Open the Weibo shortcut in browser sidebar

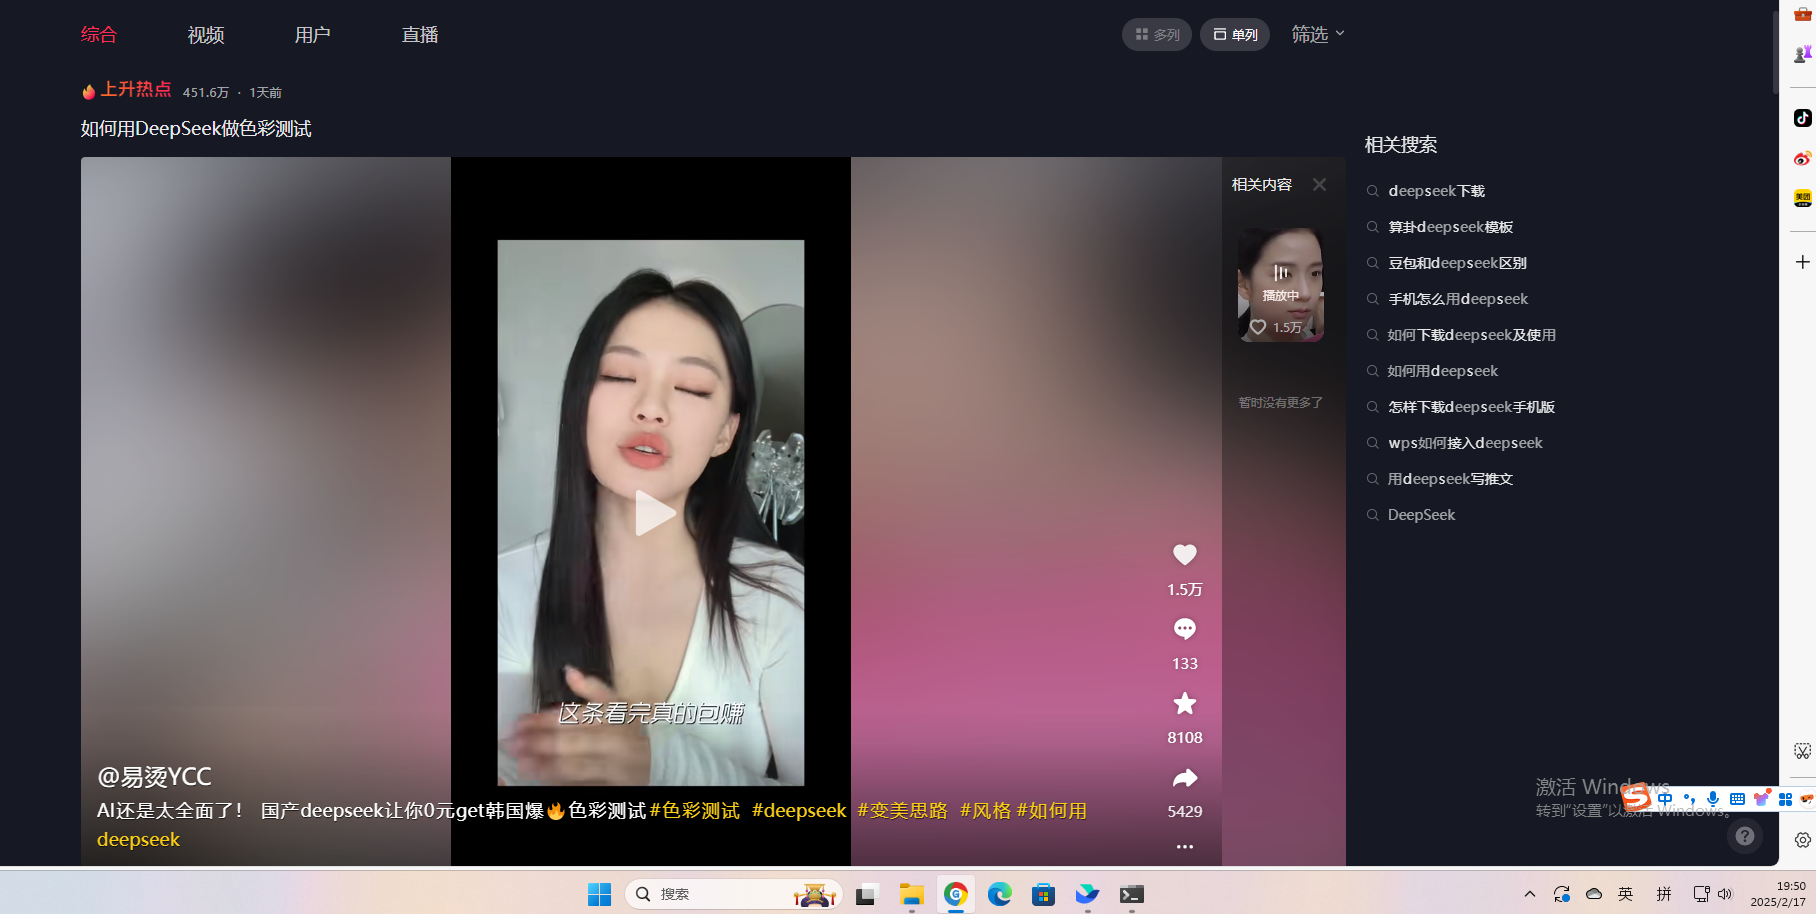point(1802,158)
